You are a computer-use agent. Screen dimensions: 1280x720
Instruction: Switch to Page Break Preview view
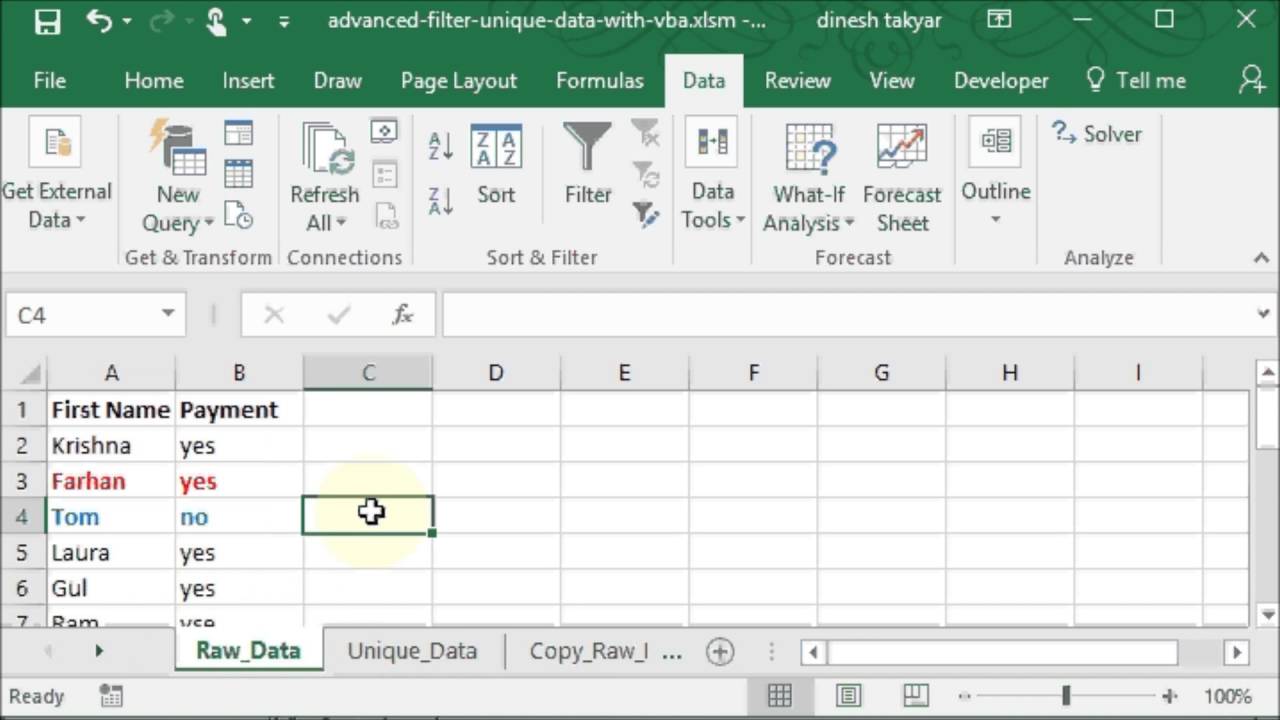[915, 696]
